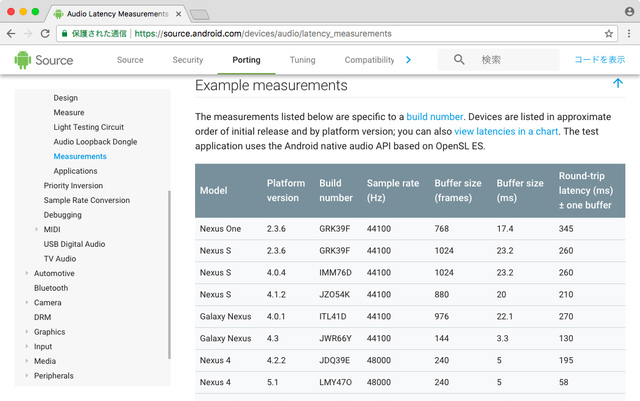This screenshot has width=640, height=401.
Task: Click the browser back arrow
Action: tap(11, 33)
